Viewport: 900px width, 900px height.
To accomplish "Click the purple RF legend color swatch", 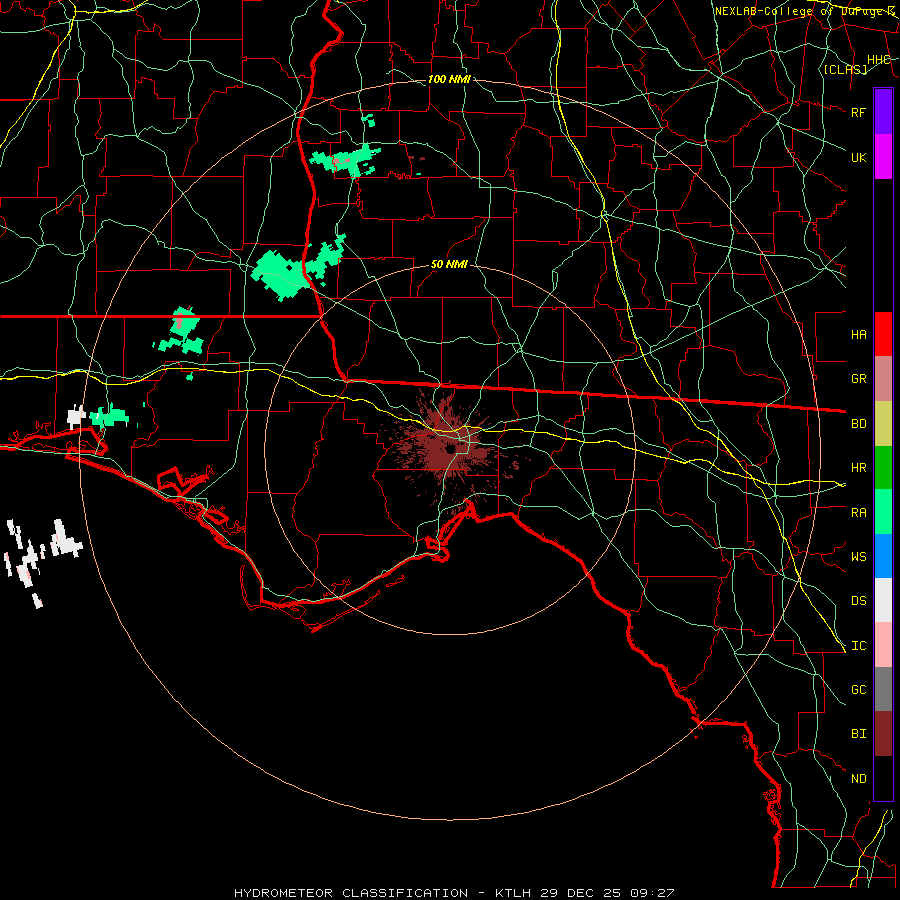I will pyautogui.click(x=883, y=112).
